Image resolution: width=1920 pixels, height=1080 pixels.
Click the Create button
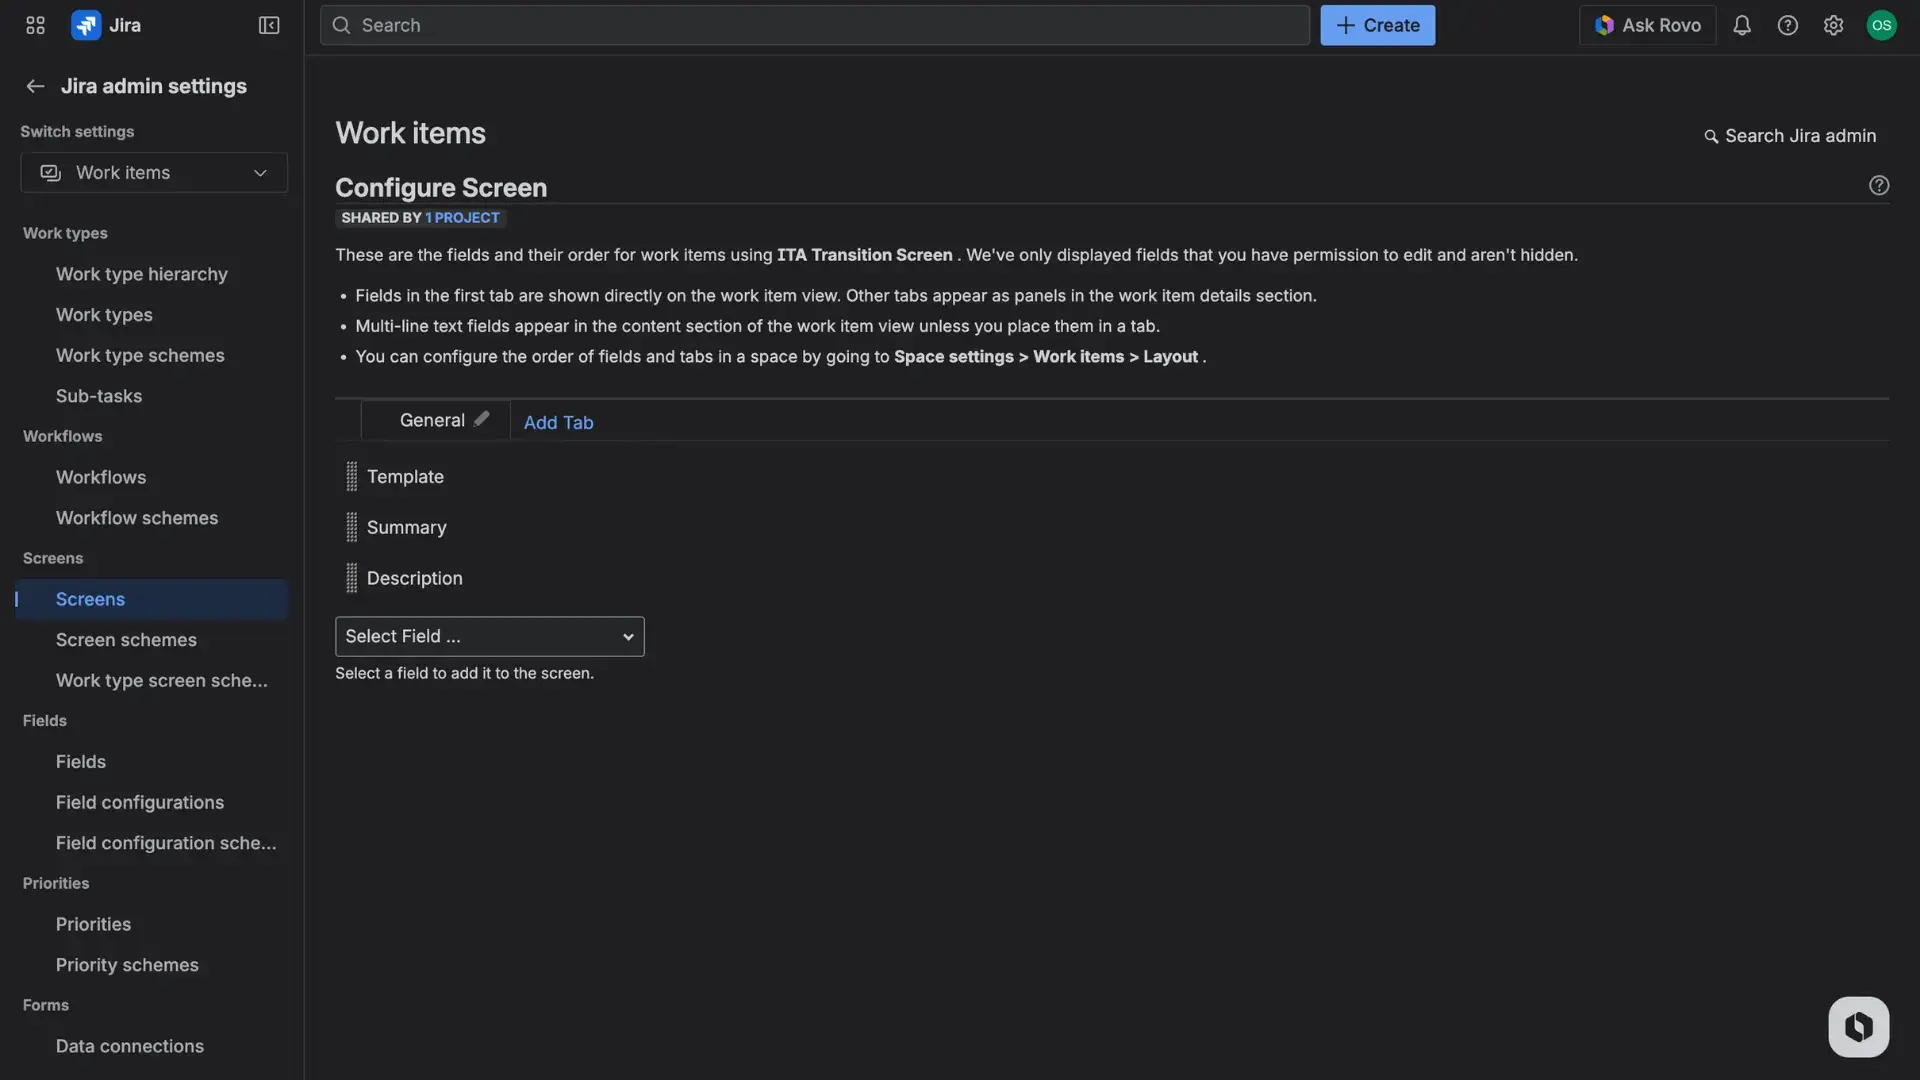1377,25
